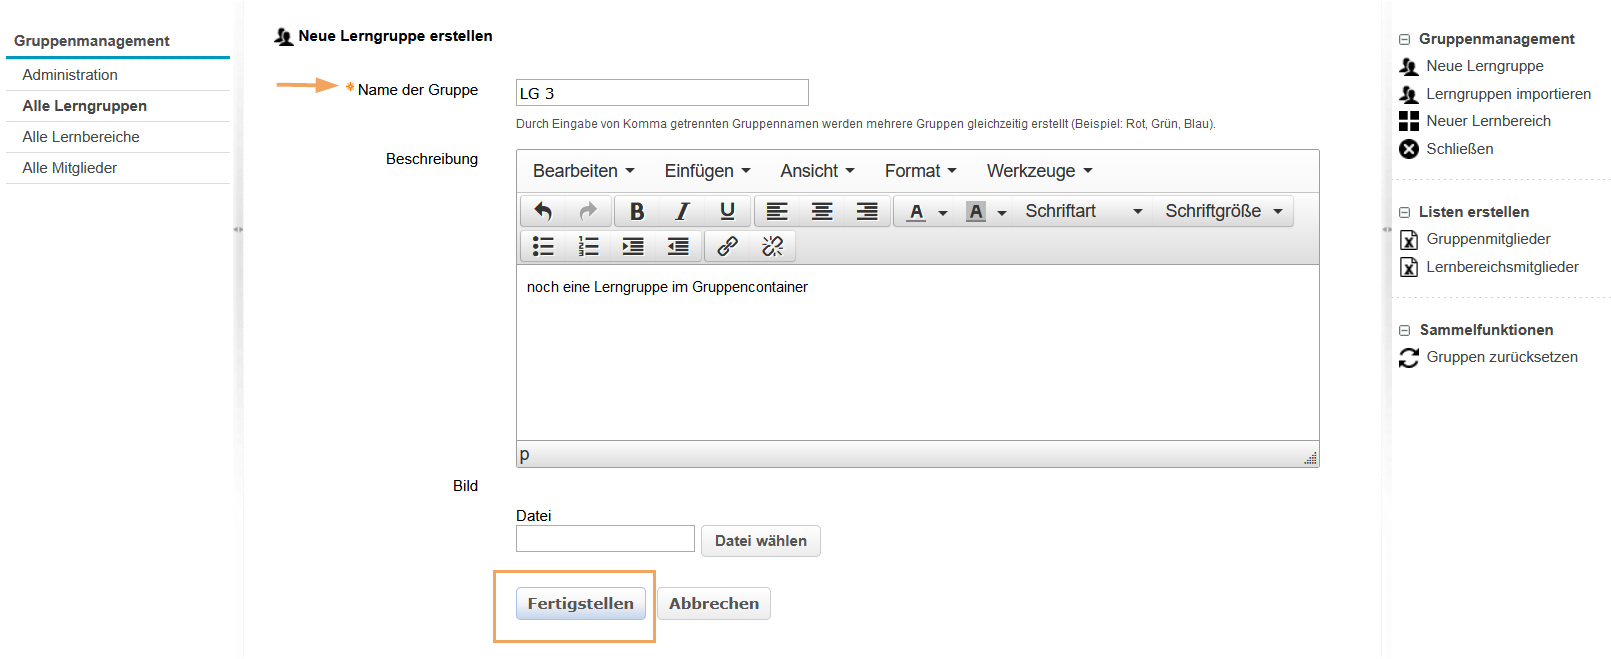The height and width of the screenshot is (659, 1611).
Task: Toggle bold formatting
Action: click(x=637, y=211)
